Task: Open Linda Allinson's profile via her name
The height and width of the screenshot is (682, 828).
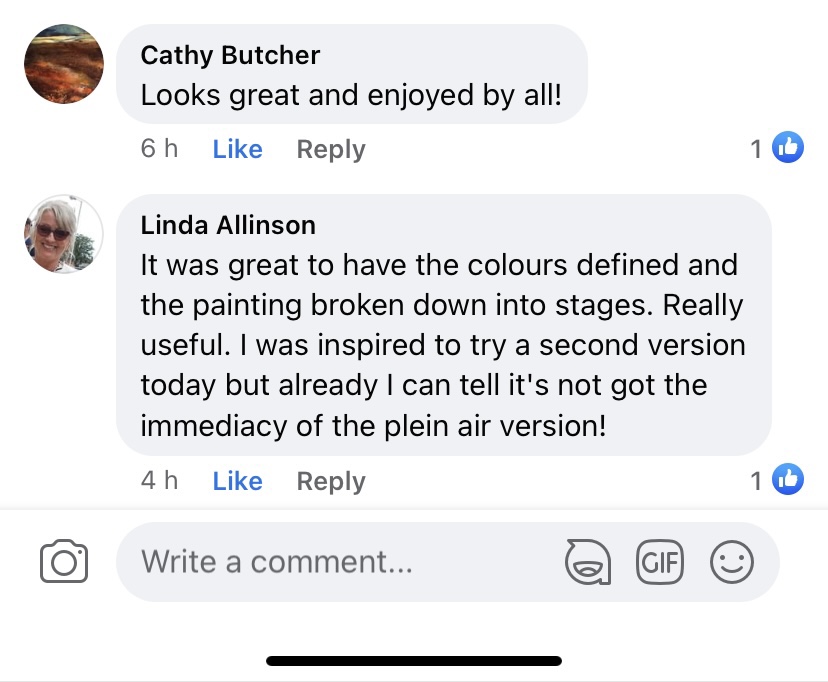Action: (x=228, y=224)
